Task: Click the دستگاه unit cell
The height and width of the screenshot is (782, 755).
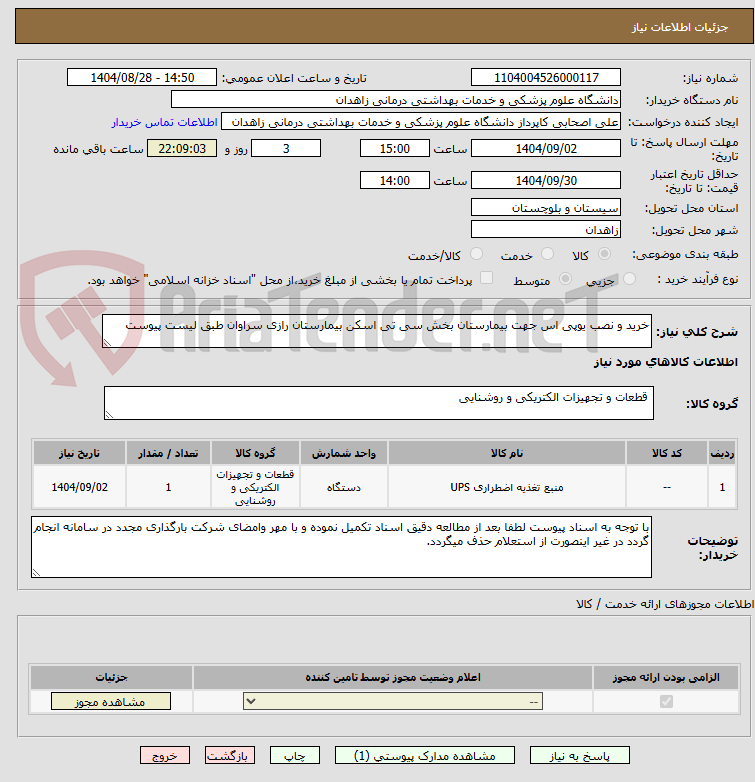Action: [x=344, y=487]
